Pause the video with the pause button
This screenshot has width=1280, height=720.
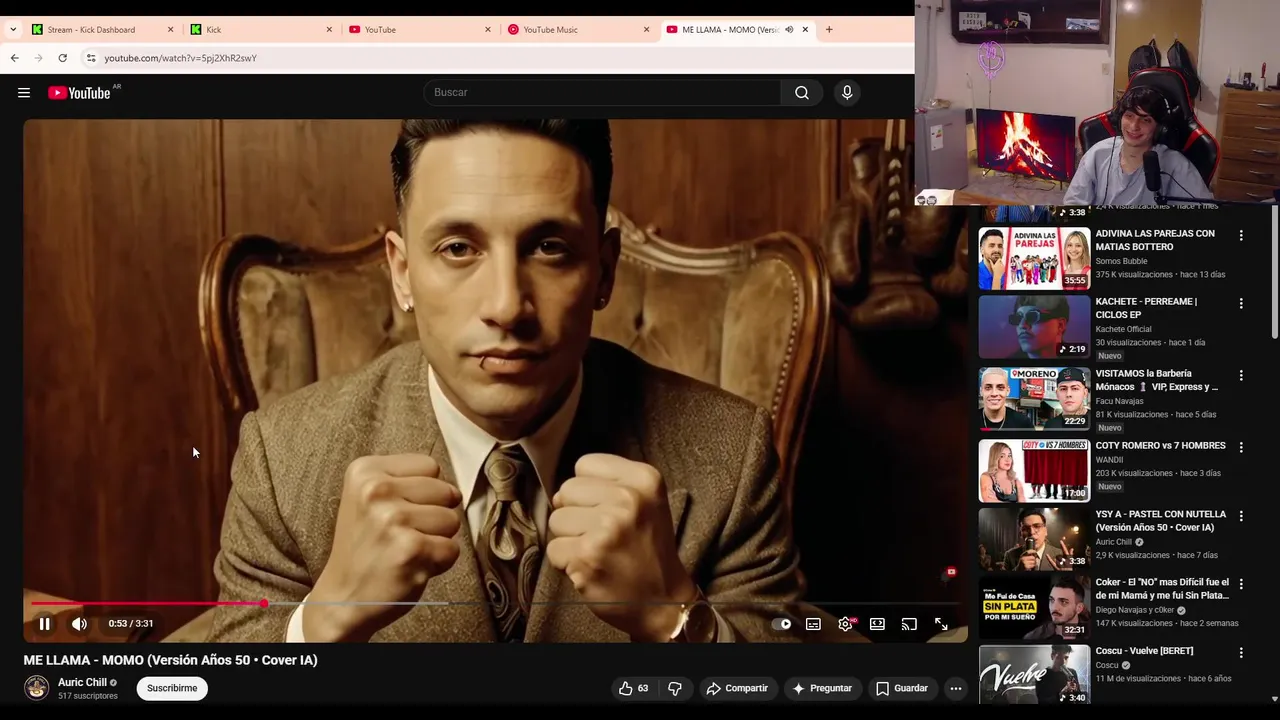(x=44, y=623)
